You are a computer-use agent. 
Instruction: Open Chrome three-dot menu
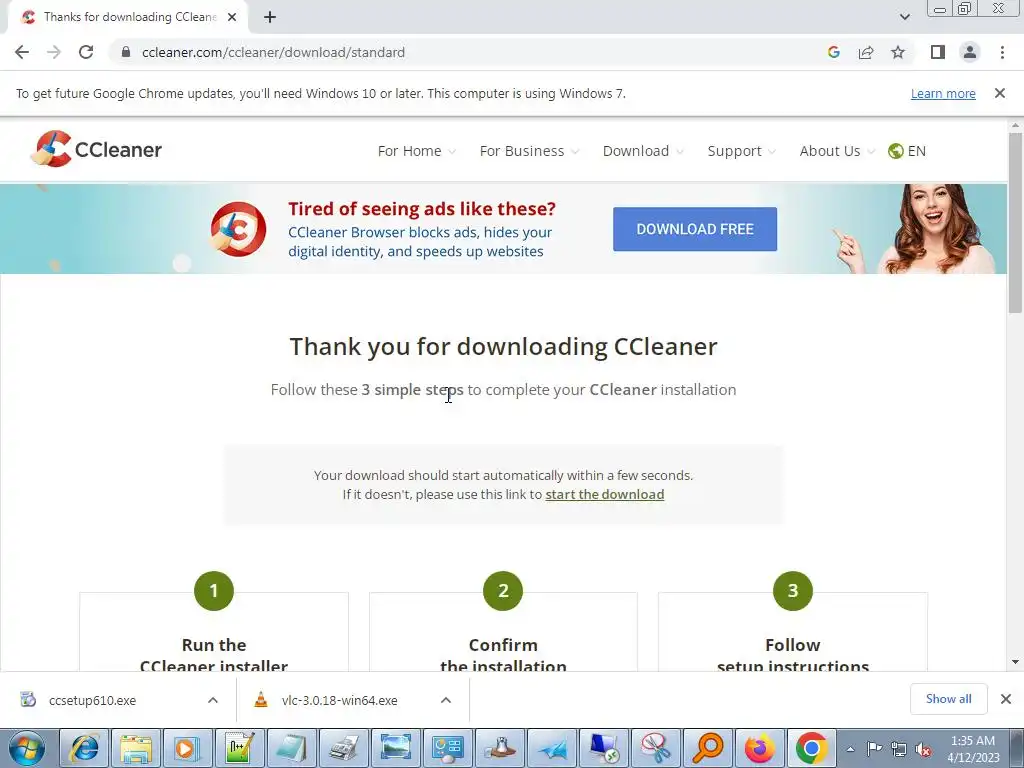click(1002, 52)
